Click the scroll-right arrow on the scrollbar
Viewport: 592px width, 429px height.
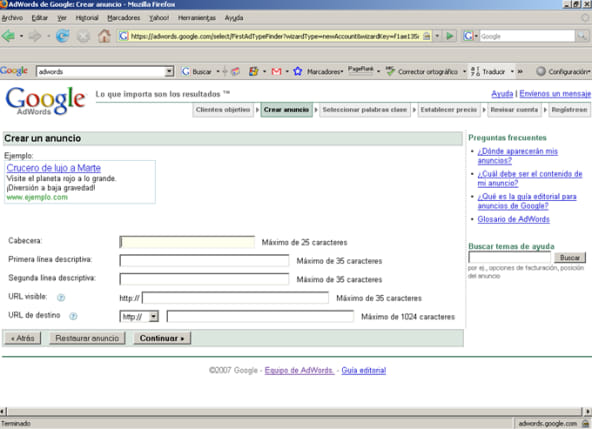pos(587,411)
